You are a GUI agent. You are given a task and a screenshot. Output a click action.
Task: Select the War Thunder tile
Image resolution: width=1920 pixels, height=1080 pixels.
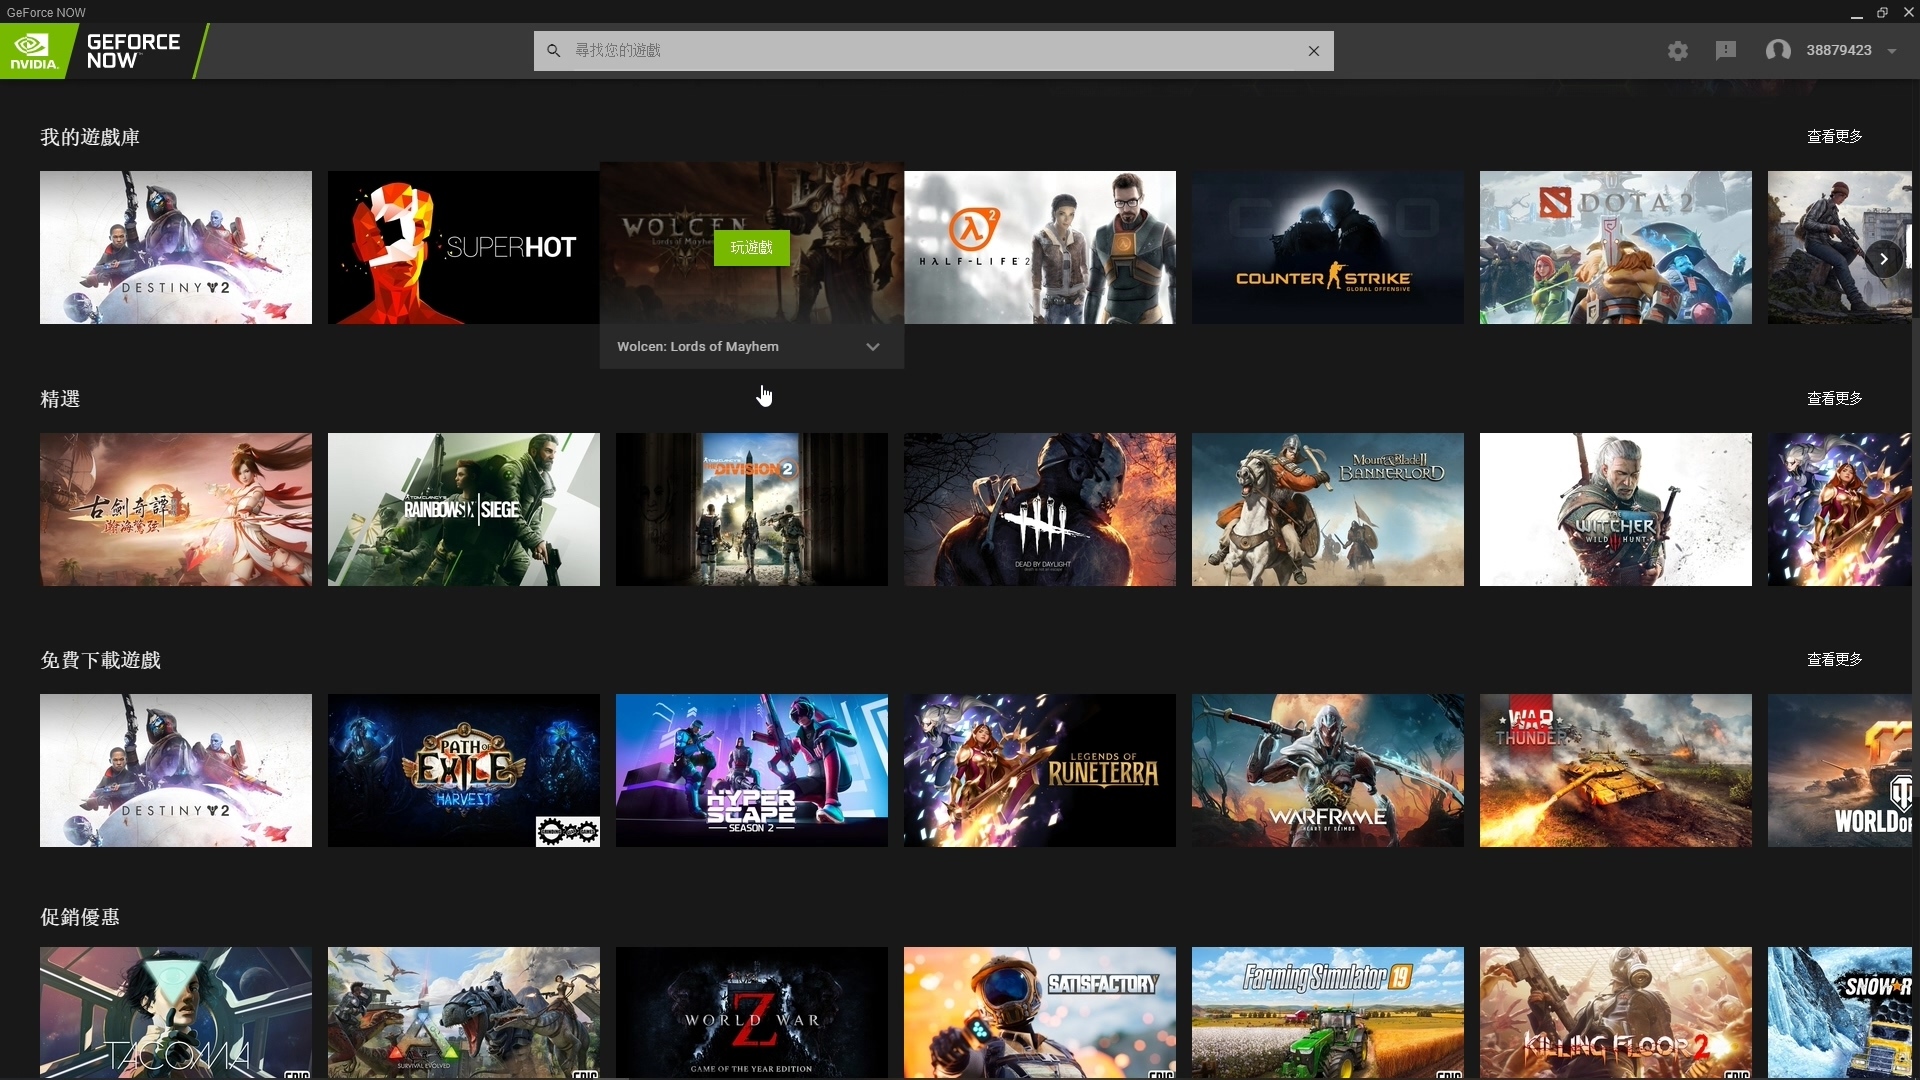[1616, 771]
